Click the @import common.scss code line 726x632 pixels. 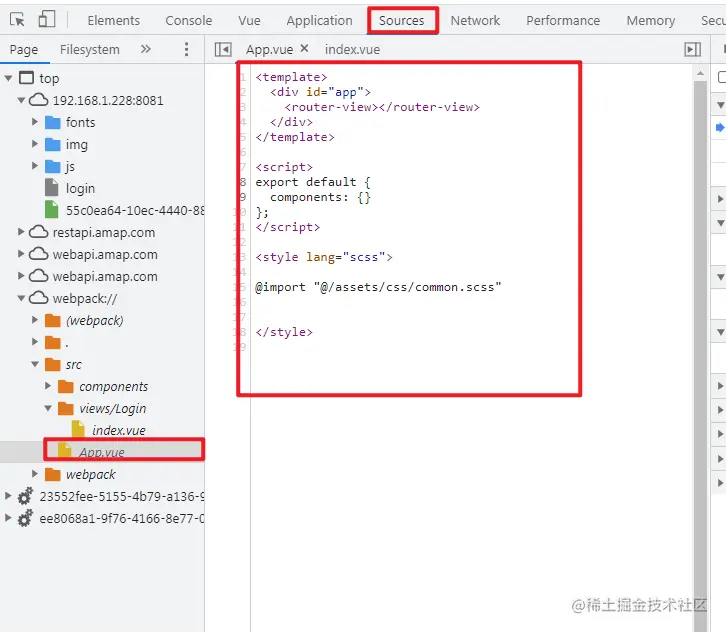coord(378,287)
